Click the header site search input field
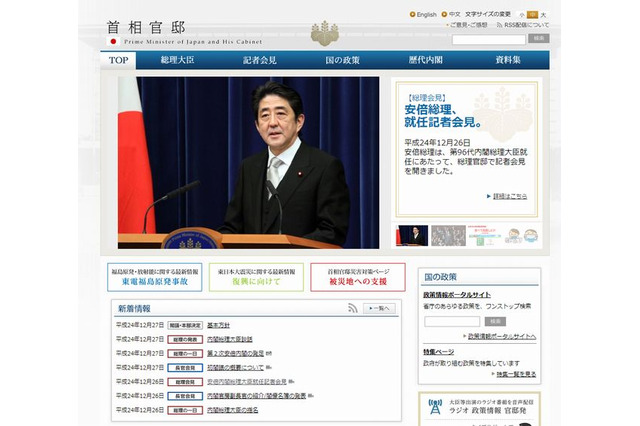640x426 pixels. pos(489,39)
